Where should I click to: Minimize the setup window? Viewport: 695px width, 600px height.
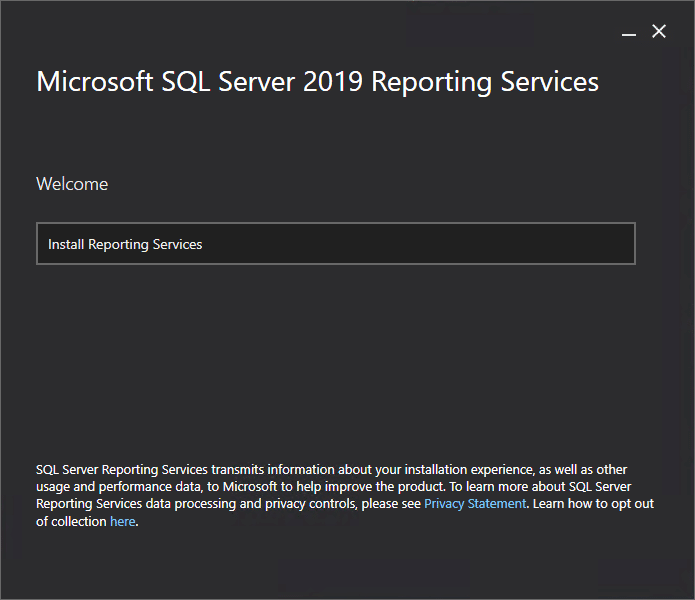[x=629, y=33]
